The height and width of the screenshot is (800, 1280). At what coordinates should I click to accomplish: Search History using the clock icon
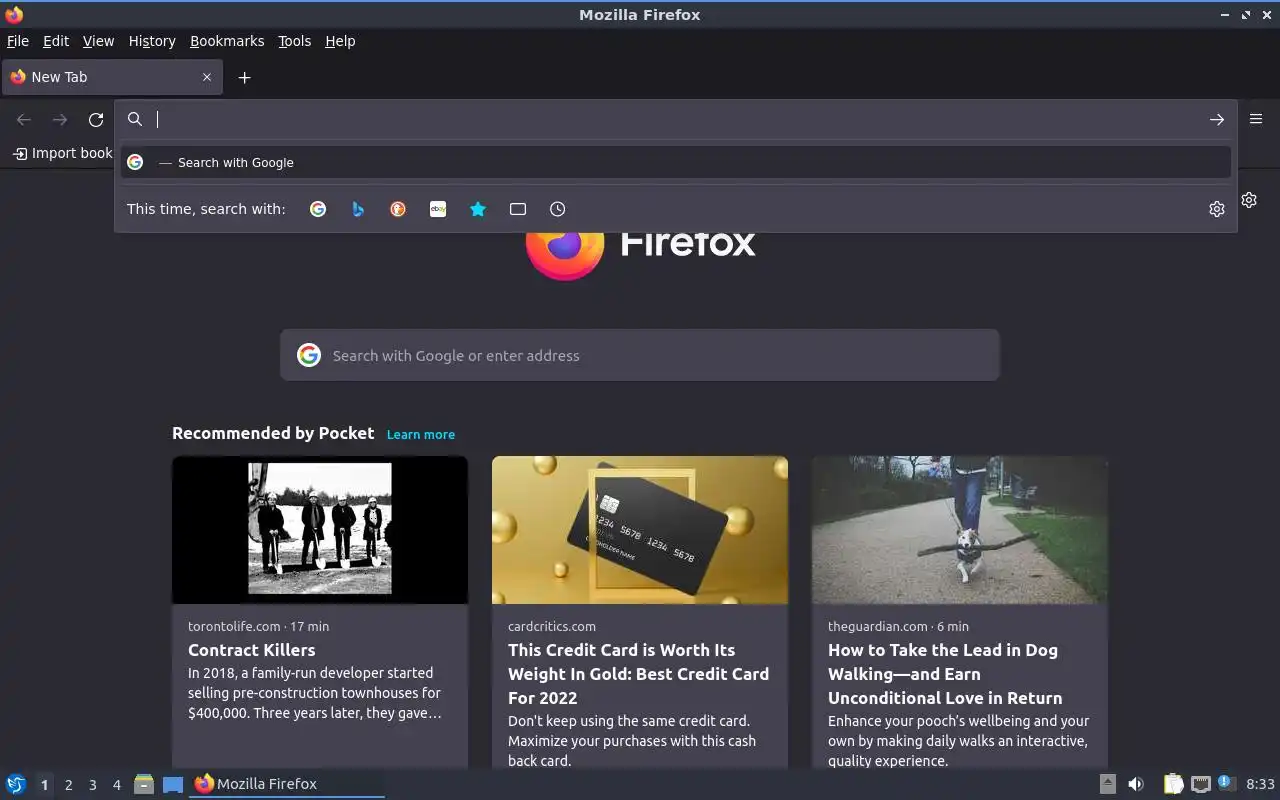pyautogui.click(x=558, y=209)
